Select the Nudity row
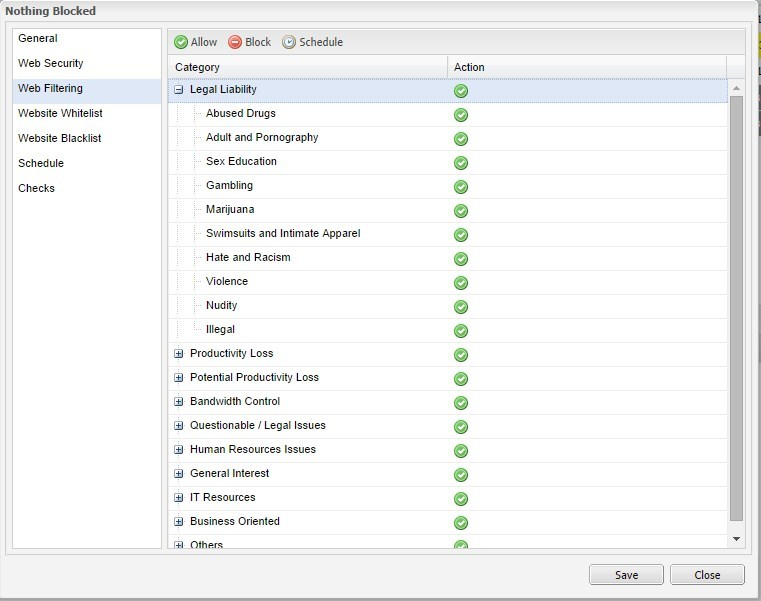The image size is (761, 601). [x=448, y=307]
